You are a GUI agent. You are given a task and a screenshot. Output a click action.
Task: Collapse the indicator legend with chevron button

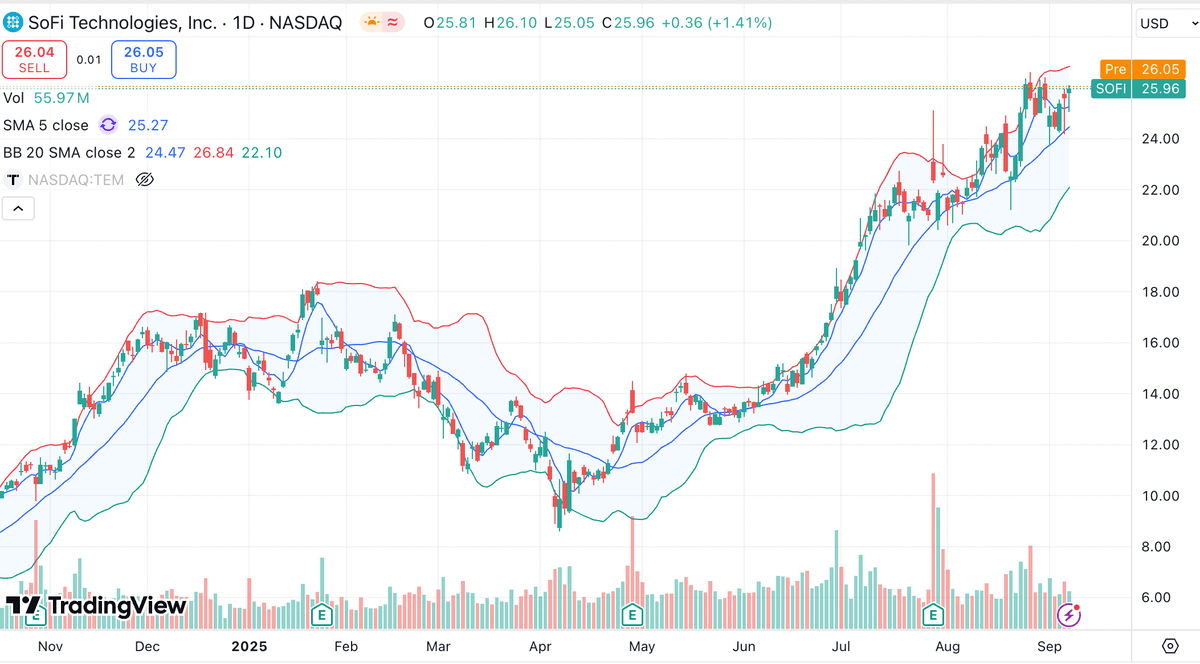(20, 209)
